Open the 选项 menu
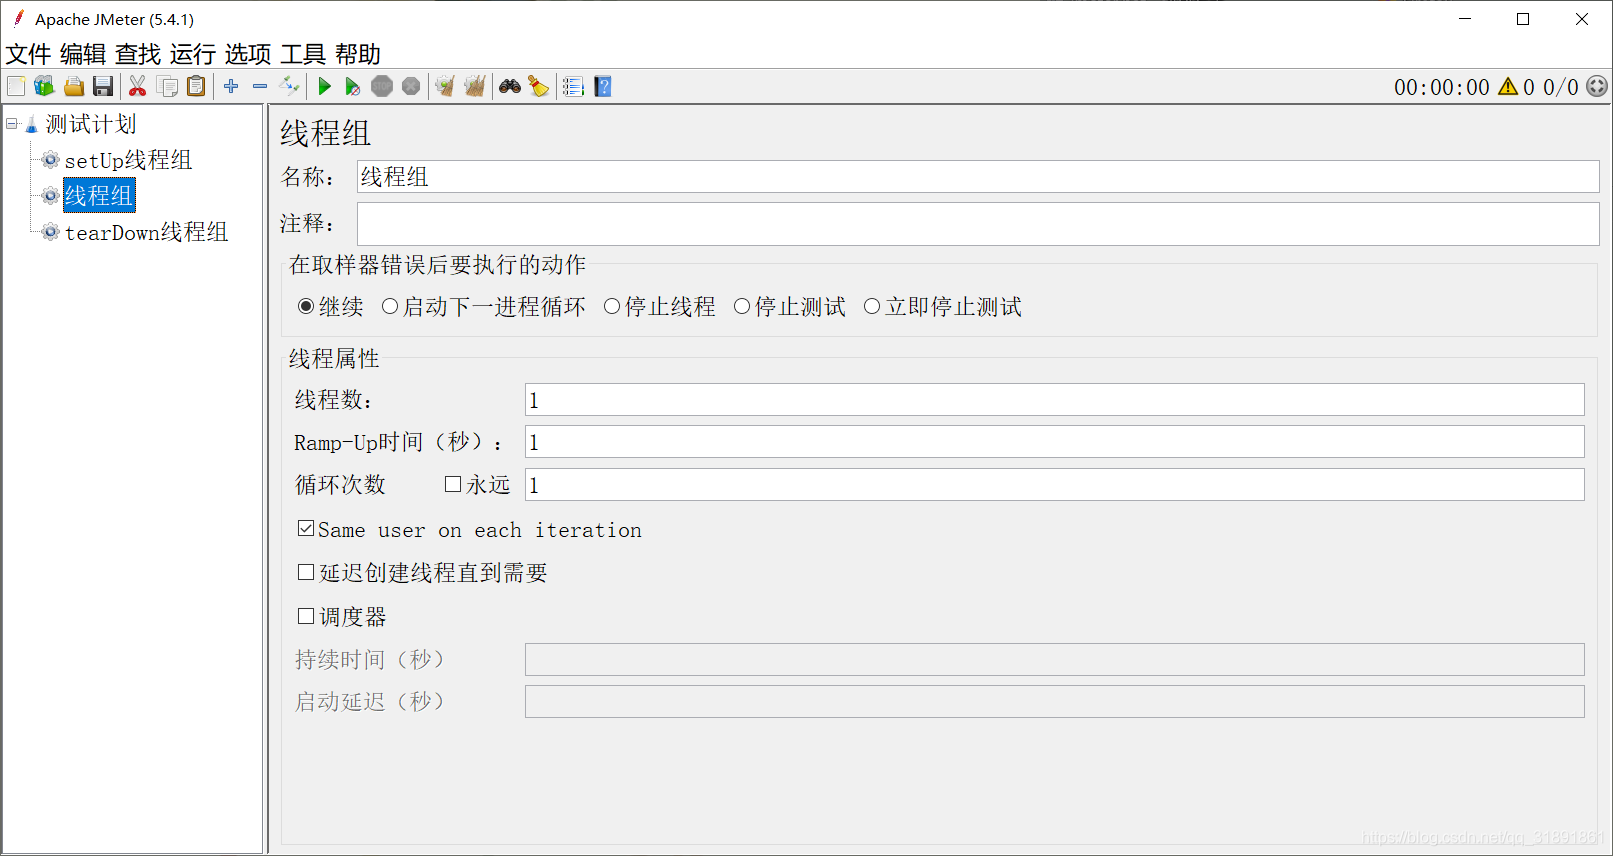 [x=248, y=54]
